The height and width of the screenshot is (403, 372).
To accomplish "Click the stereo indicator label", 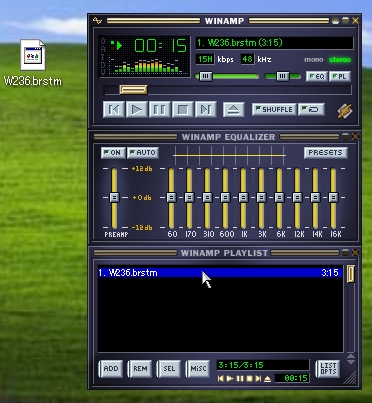I will 340,60.
